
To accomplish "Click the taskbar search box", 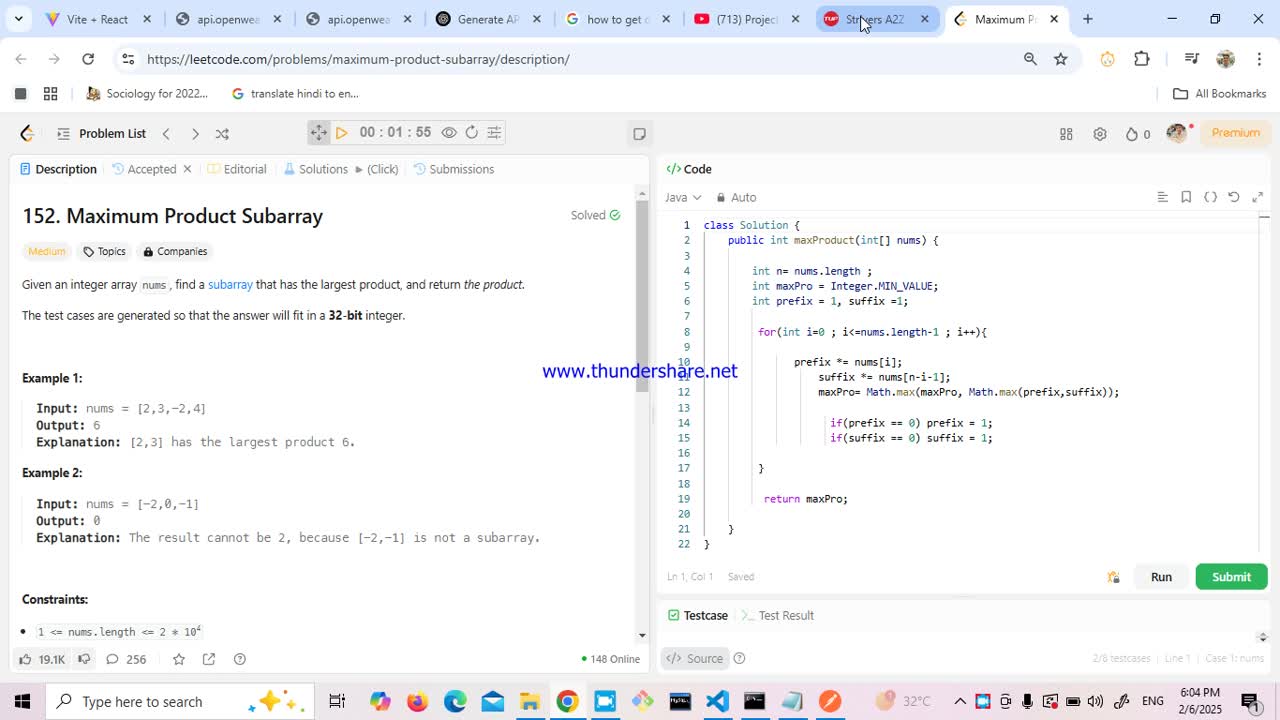I will tap(180, 701).
